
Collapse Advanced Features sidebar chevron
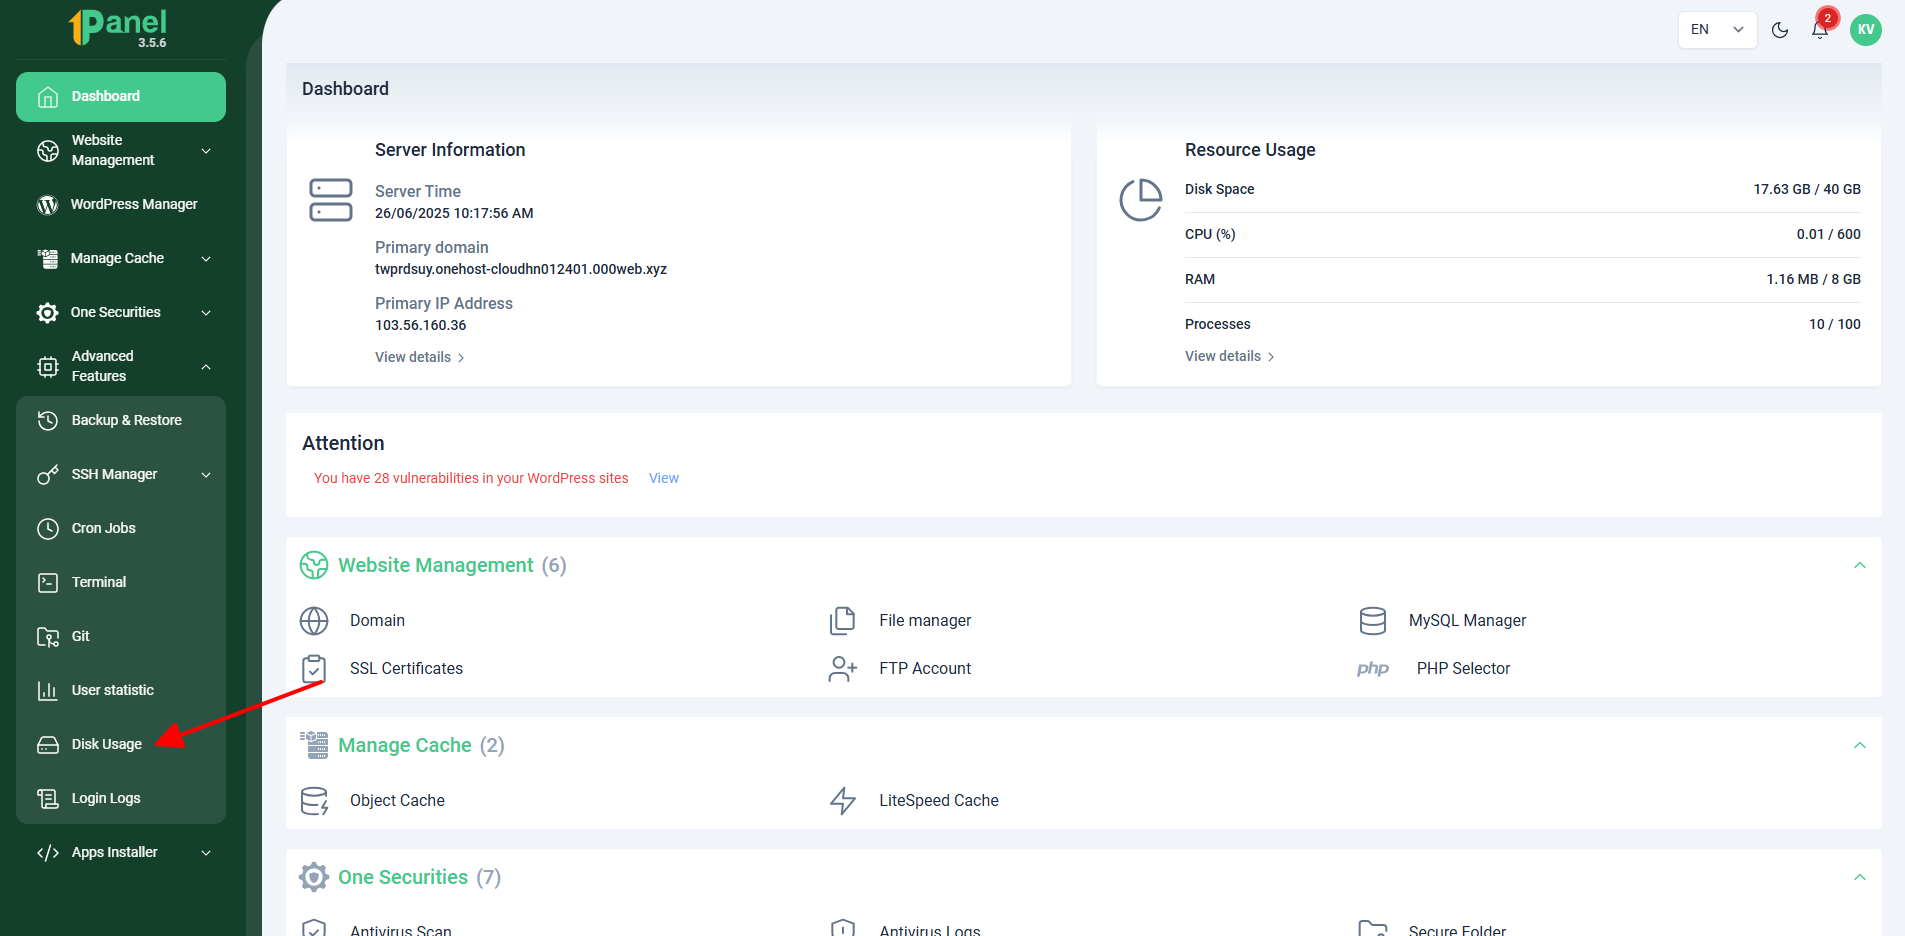tap(206, 367)
